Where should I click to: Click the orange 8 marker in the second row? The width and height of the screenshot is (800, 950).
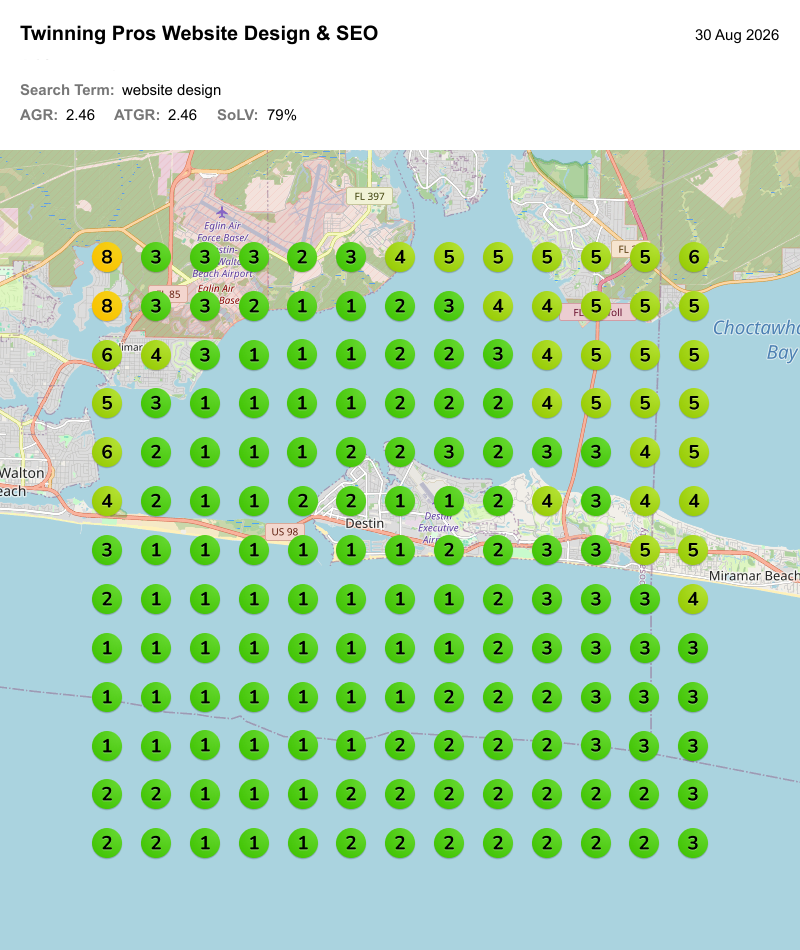point(107,306)
